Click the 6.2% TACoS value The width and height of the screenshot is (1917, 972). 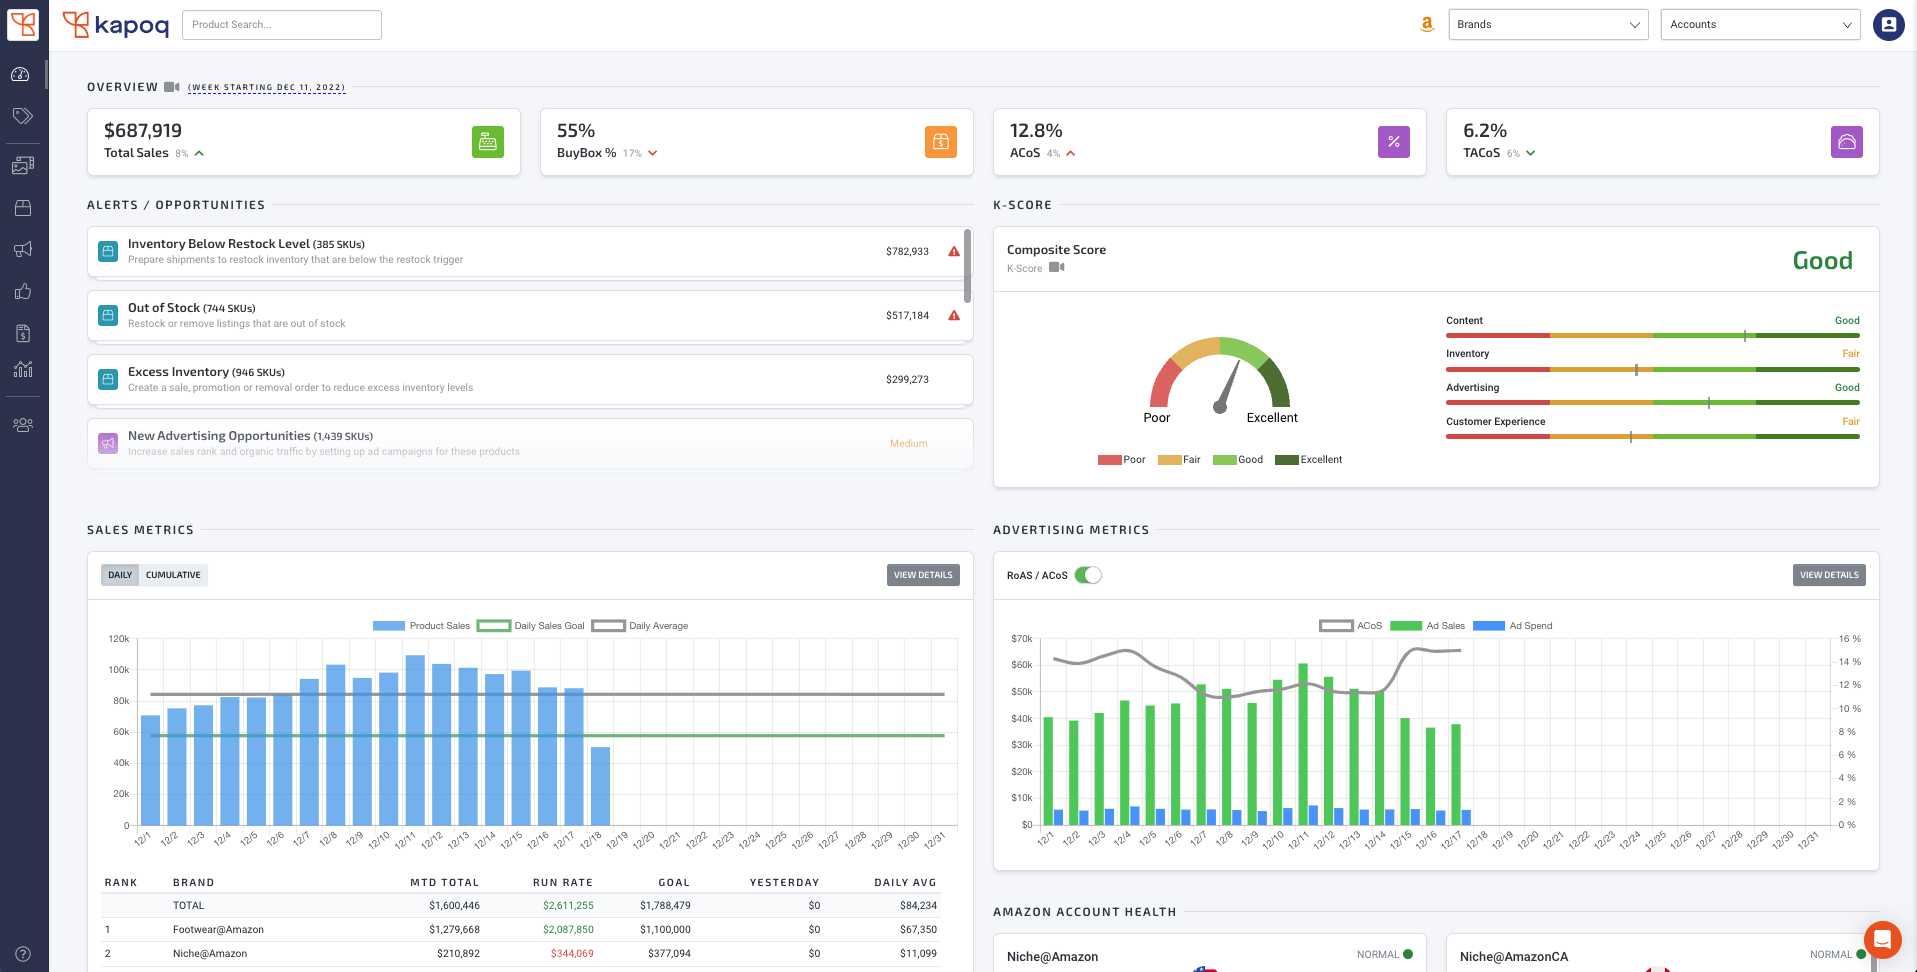click(x=1485, y=131)
